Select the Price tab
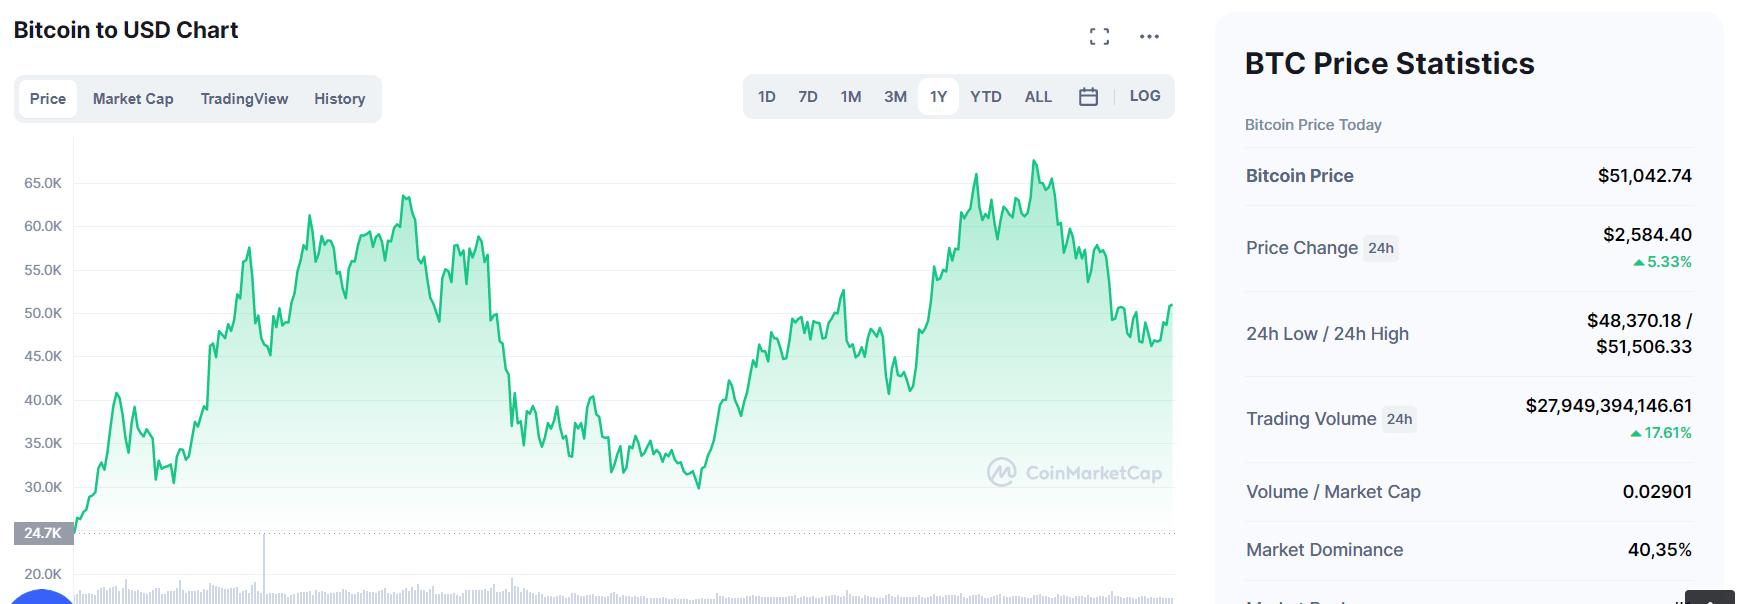This screenshot has width=1738, height=604. coord(48,99)
